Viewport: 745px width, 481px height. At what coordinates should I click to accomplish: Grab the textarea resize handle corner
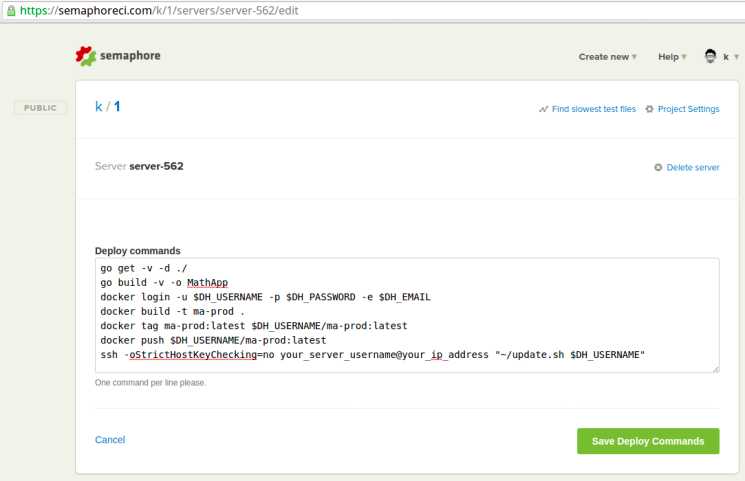pyautogui.click(x=715, y=369)
